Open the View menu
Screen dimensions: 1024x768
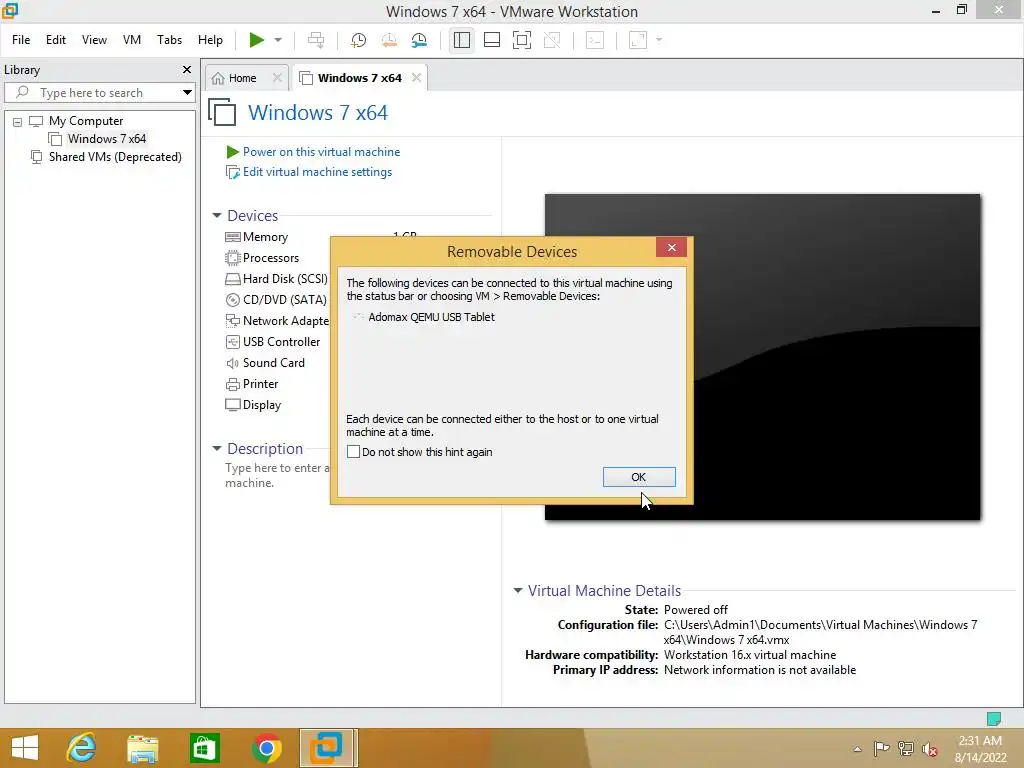coord(94,40)
